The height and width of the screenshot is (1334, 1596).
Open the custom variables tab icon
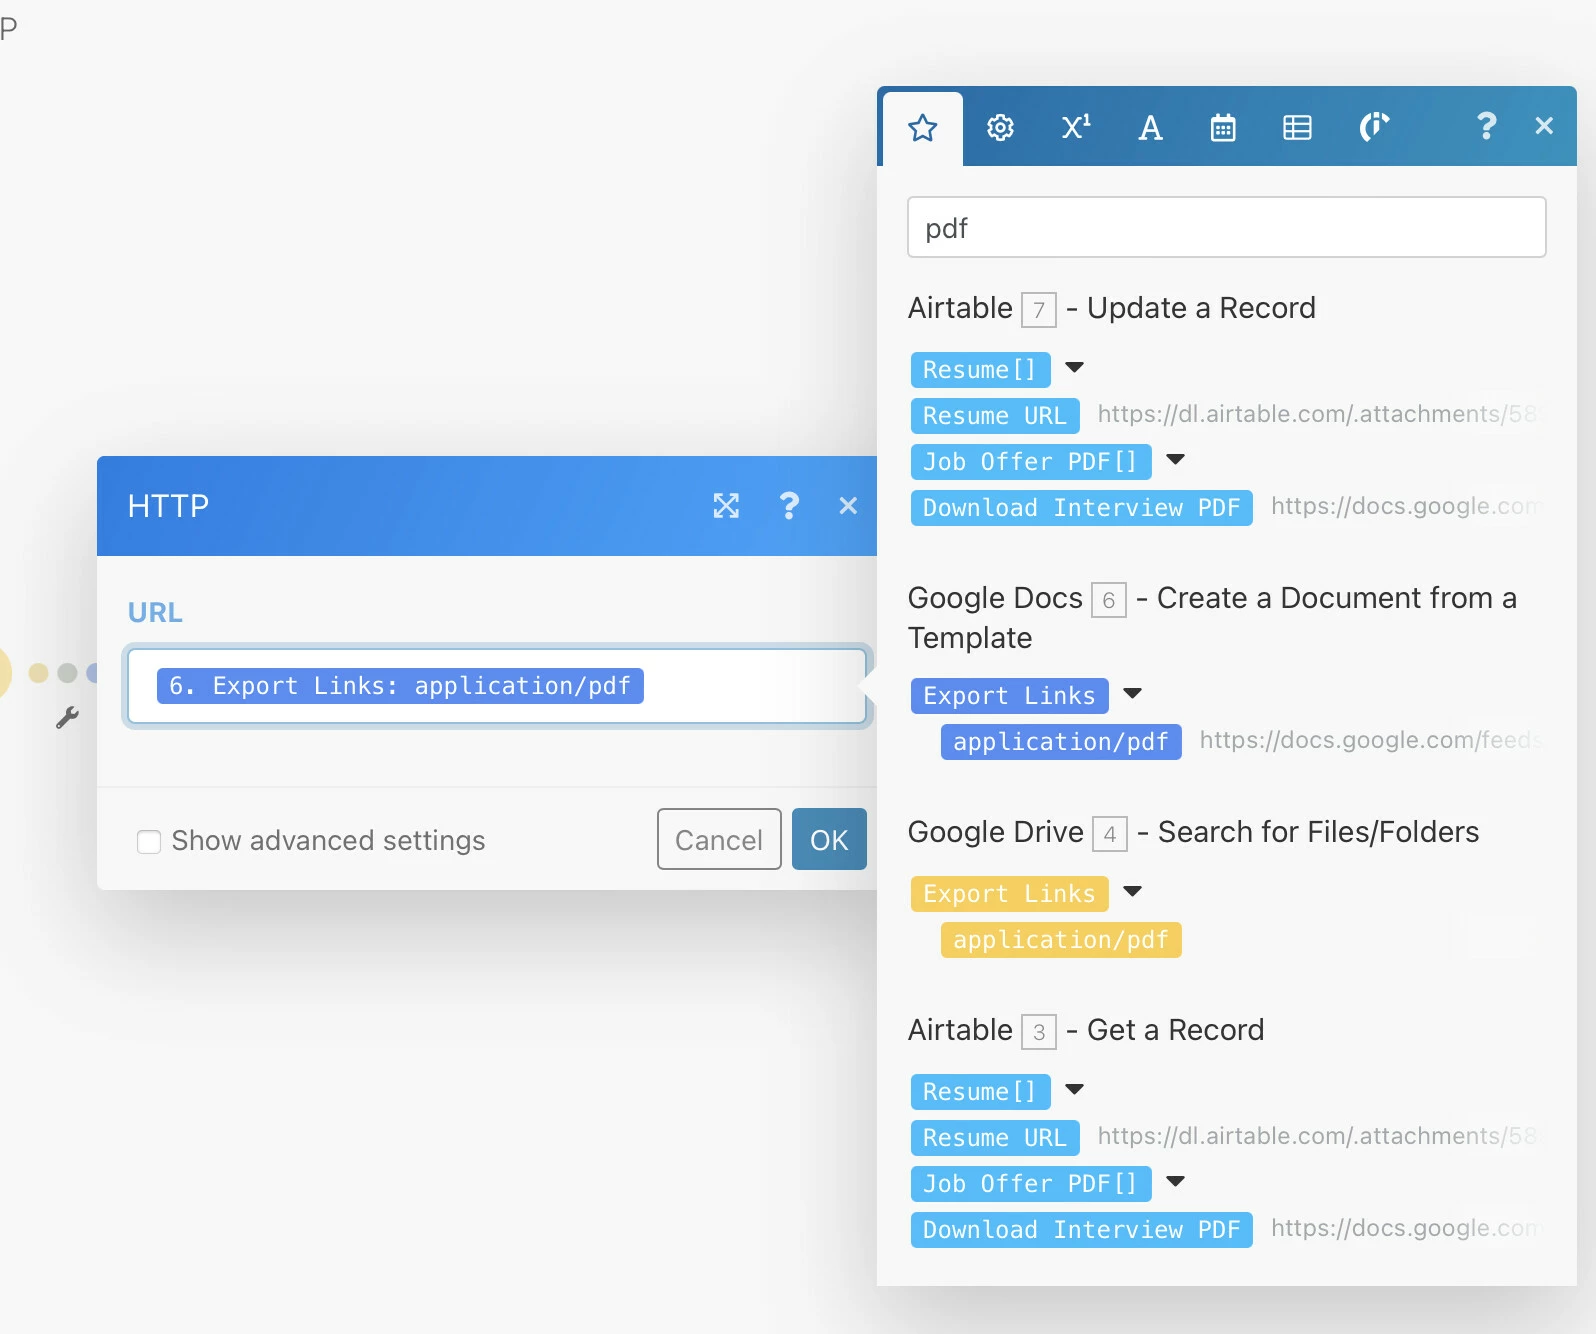(1374, 127)
